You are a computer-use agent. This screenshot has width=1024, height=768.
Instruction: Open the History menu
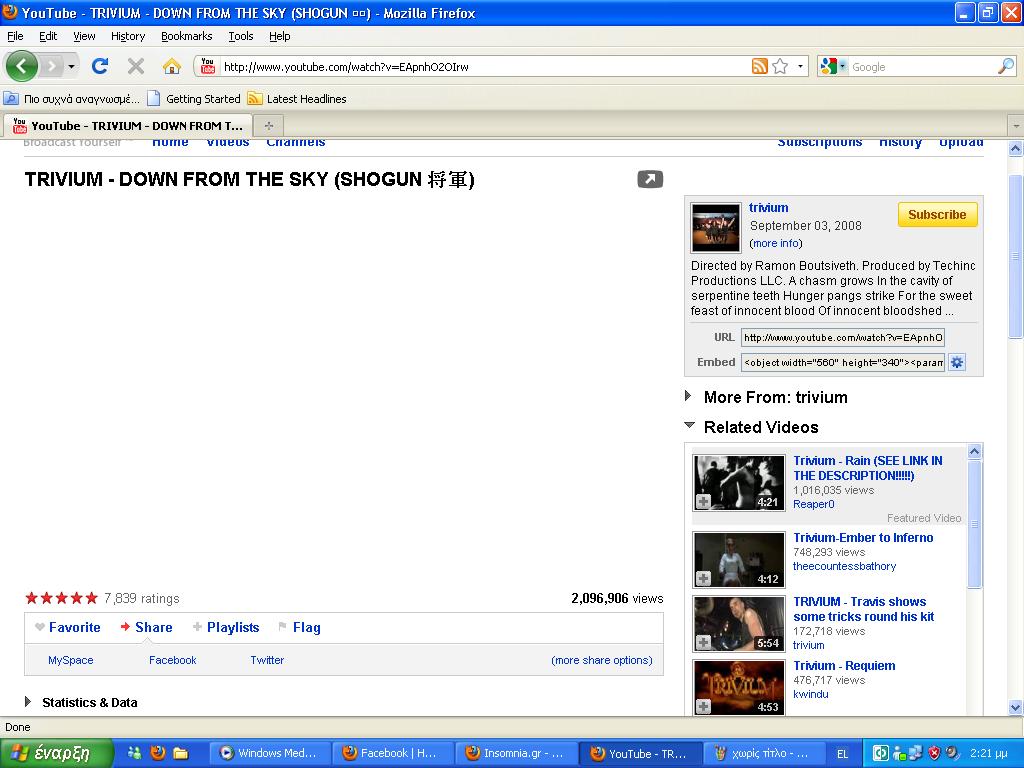point(128,36)
